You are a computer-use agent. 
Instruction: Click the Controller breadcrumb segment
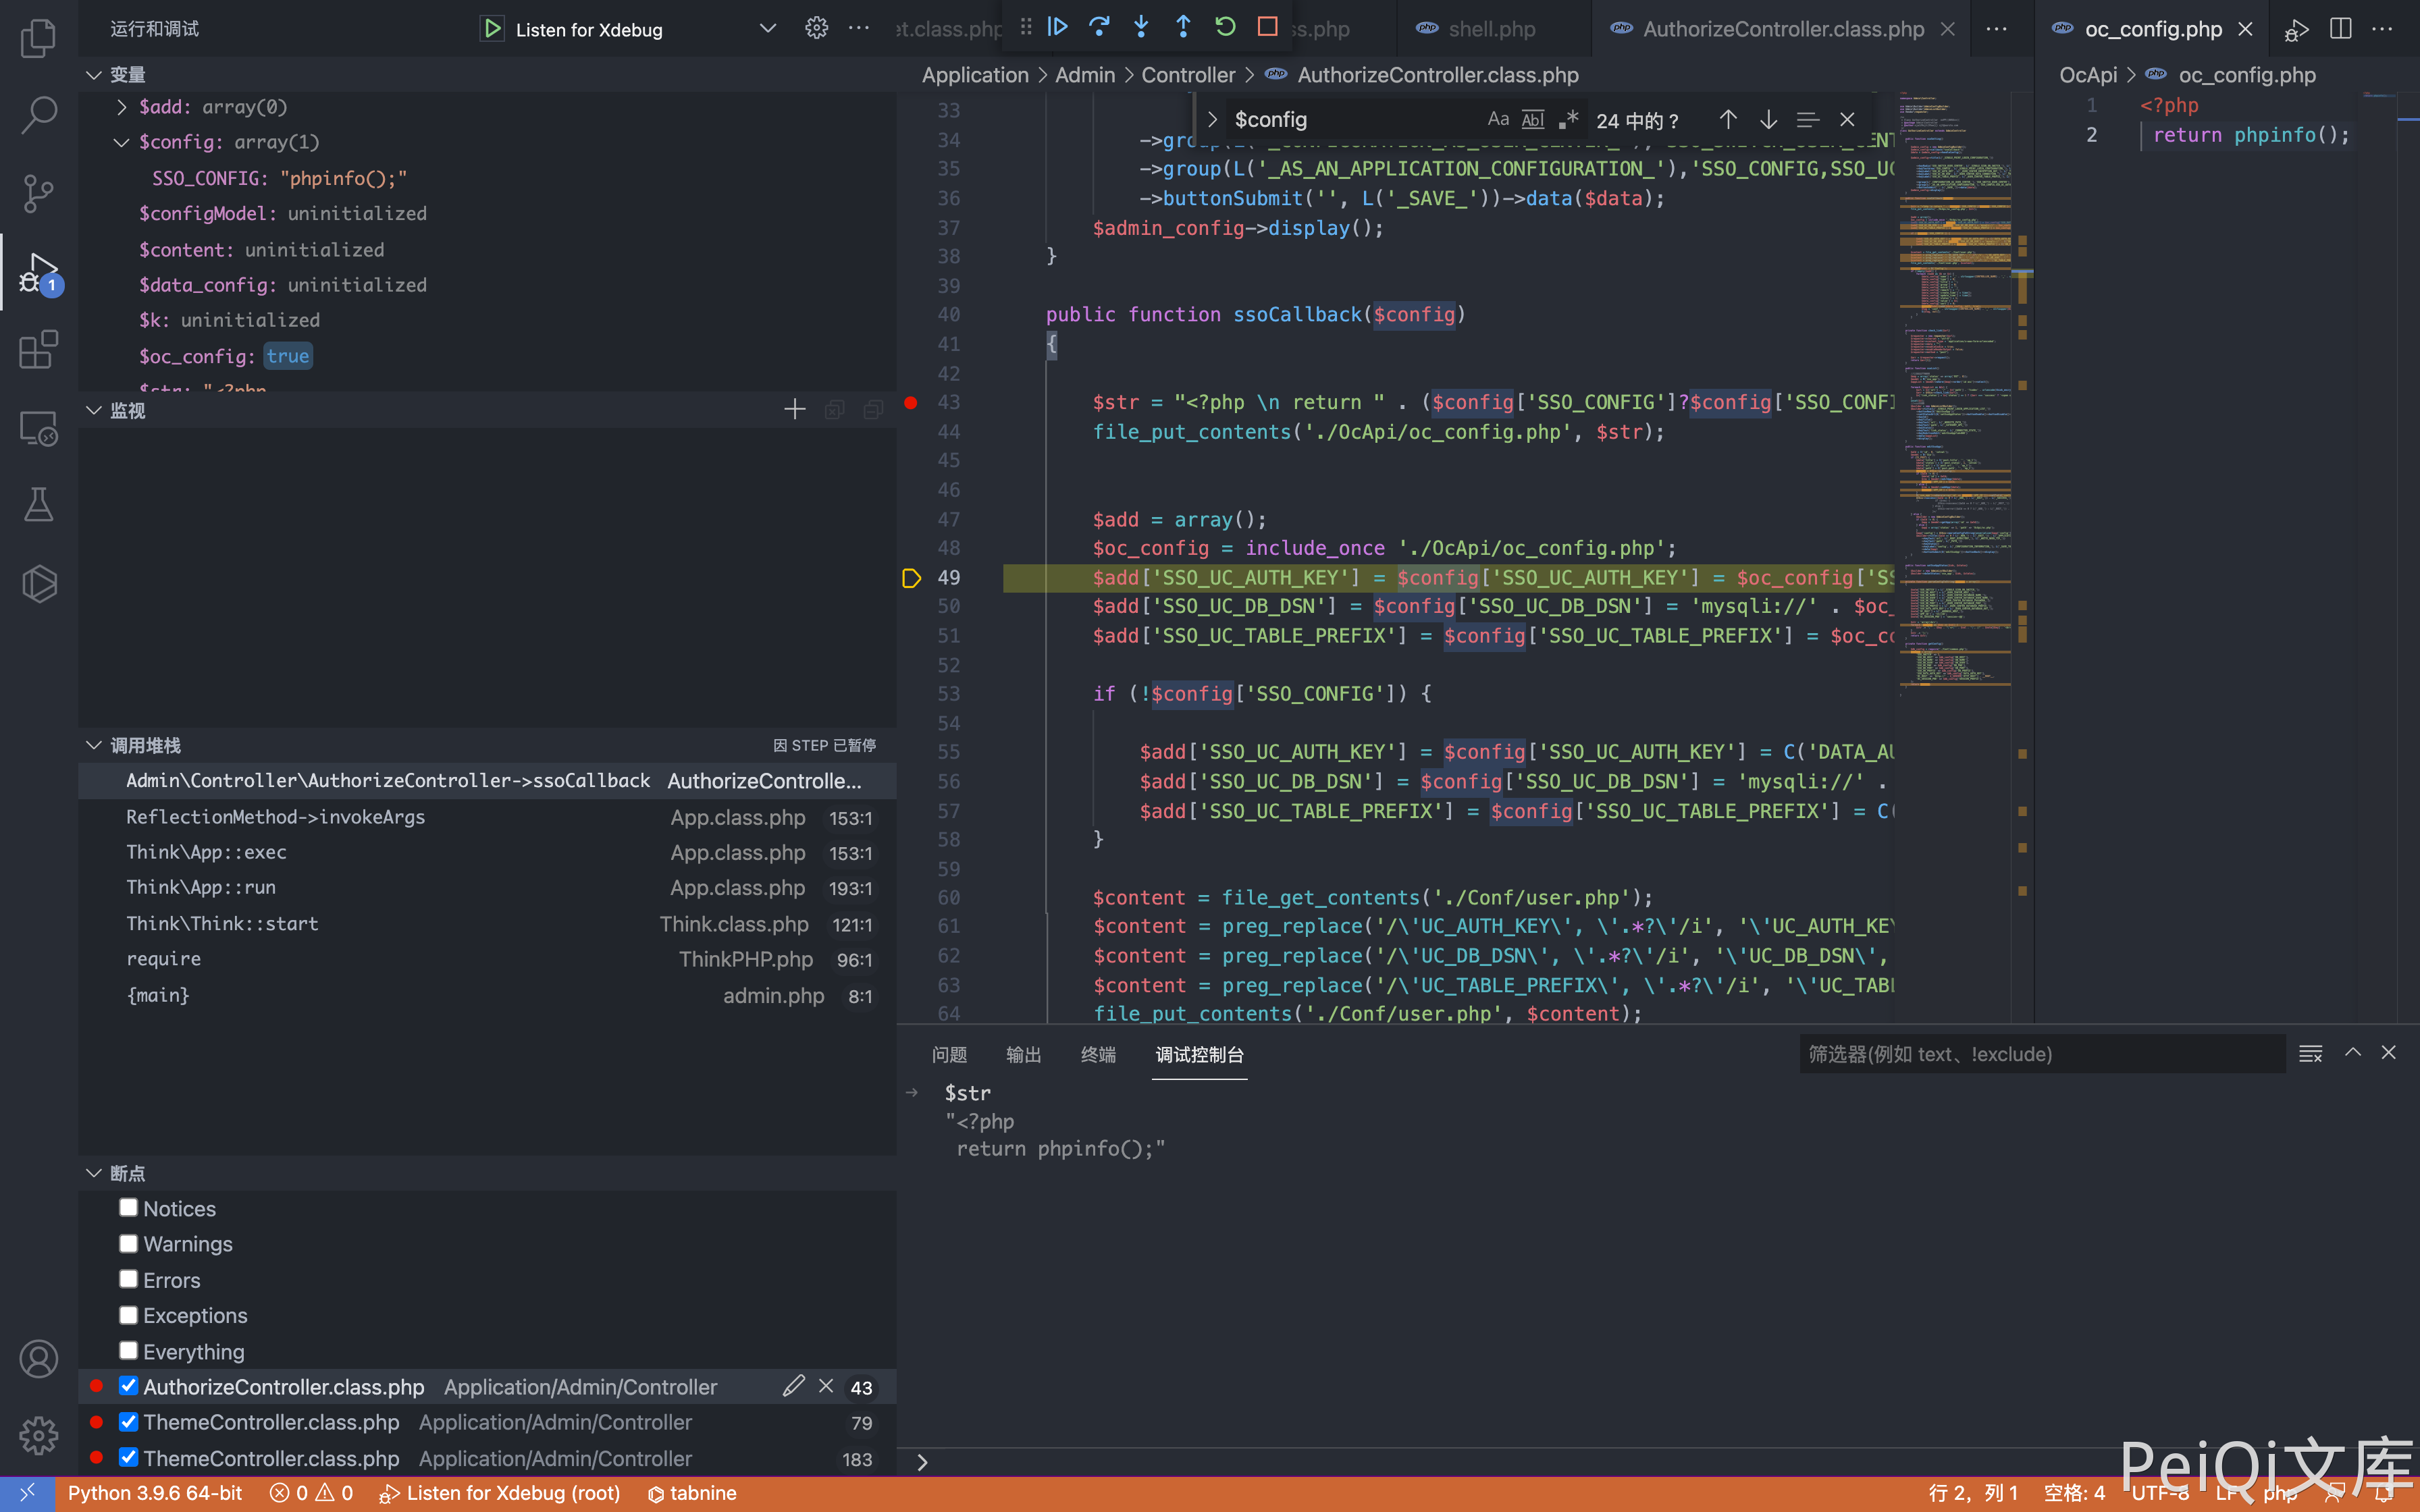pyautogui.click(x=1188, y=75)
